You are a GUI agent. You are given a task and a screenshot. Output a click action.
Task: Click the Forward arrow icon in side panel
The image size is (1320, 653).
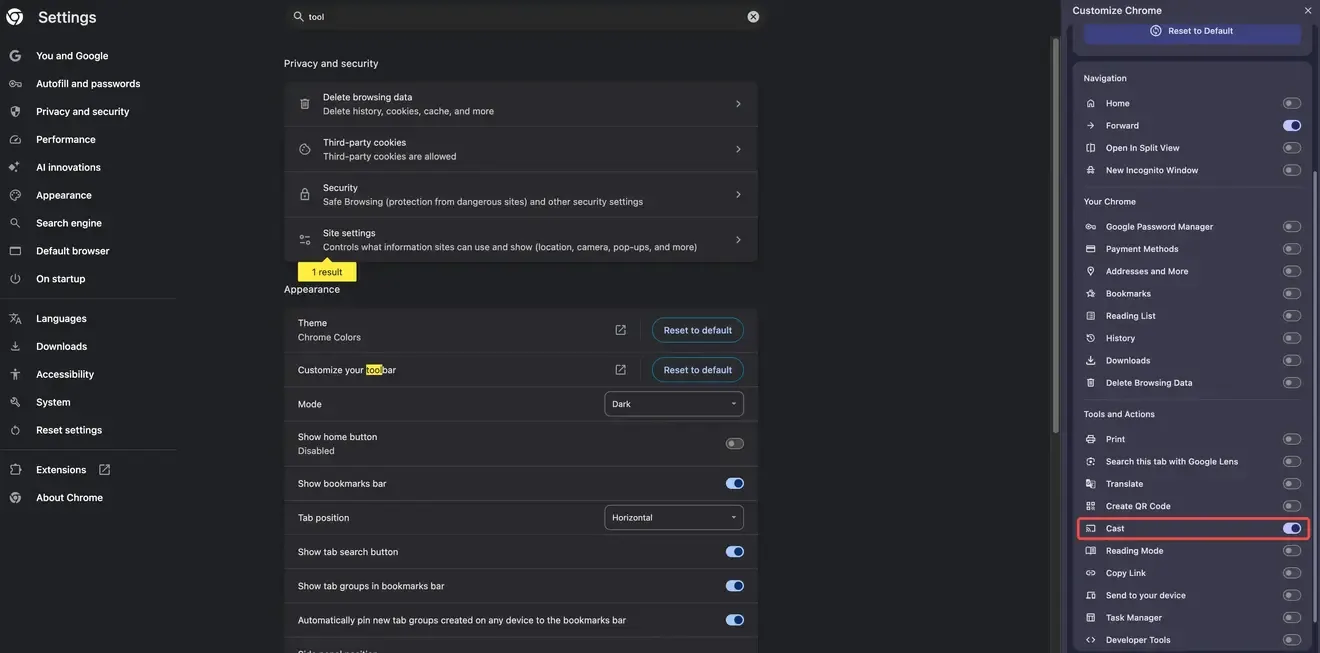tap(1091, 126)
